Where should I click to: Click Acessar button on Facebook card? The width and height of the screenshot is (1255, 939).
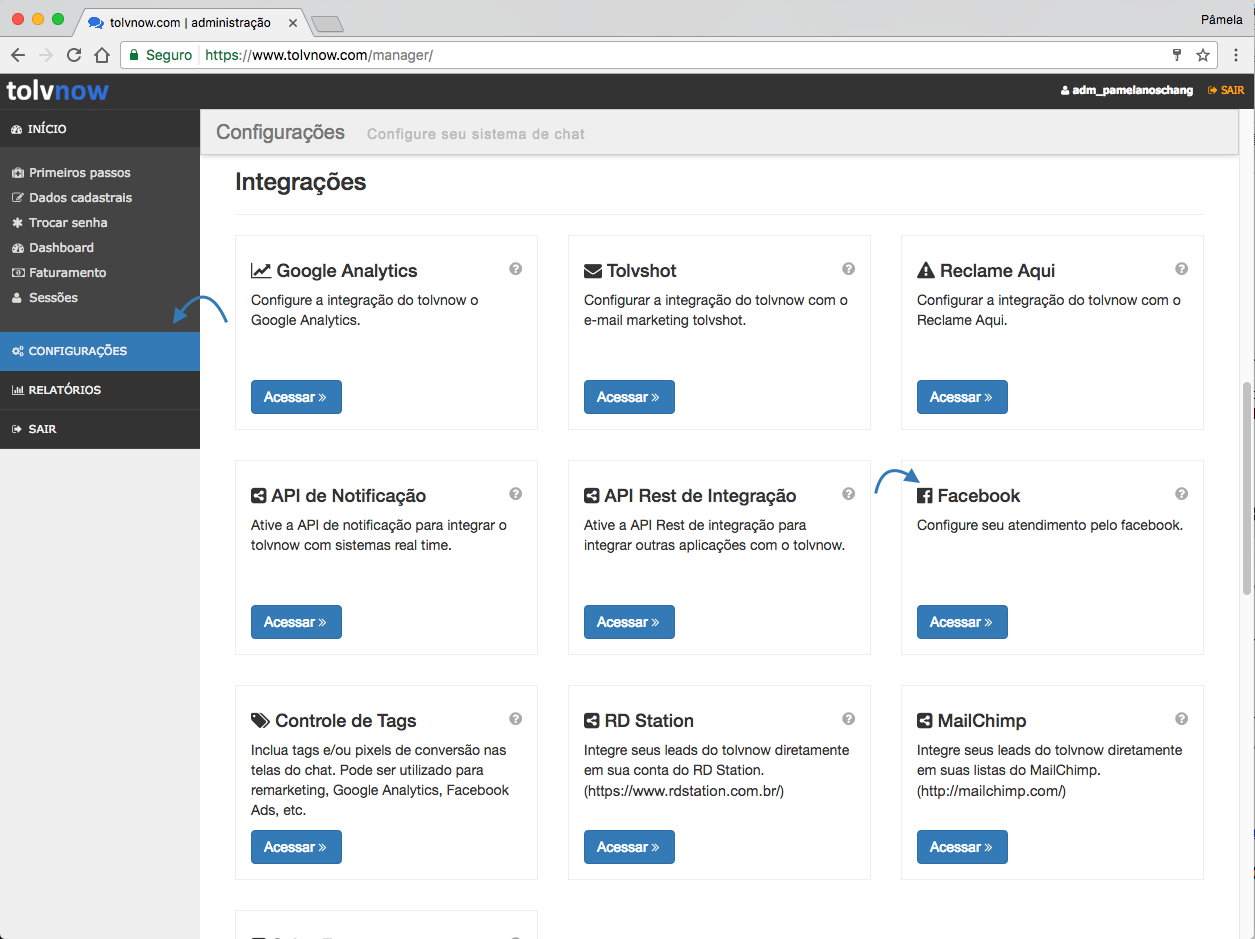tap(962, 622)
